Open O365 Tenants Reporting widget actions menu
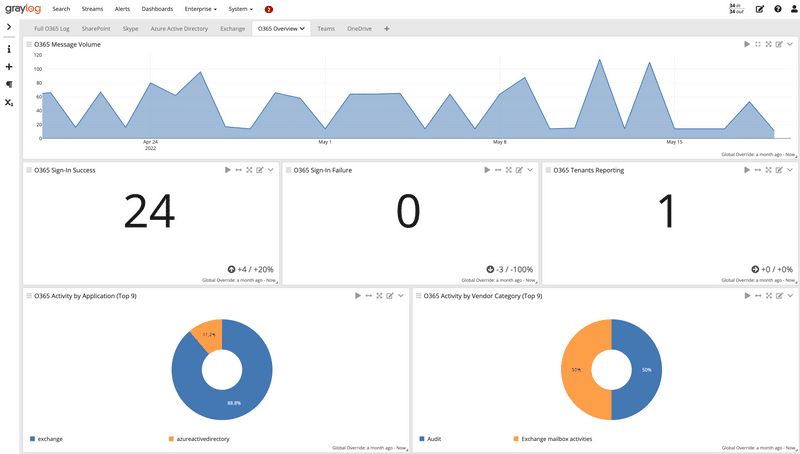800x454 pixels. pos(790,170)
